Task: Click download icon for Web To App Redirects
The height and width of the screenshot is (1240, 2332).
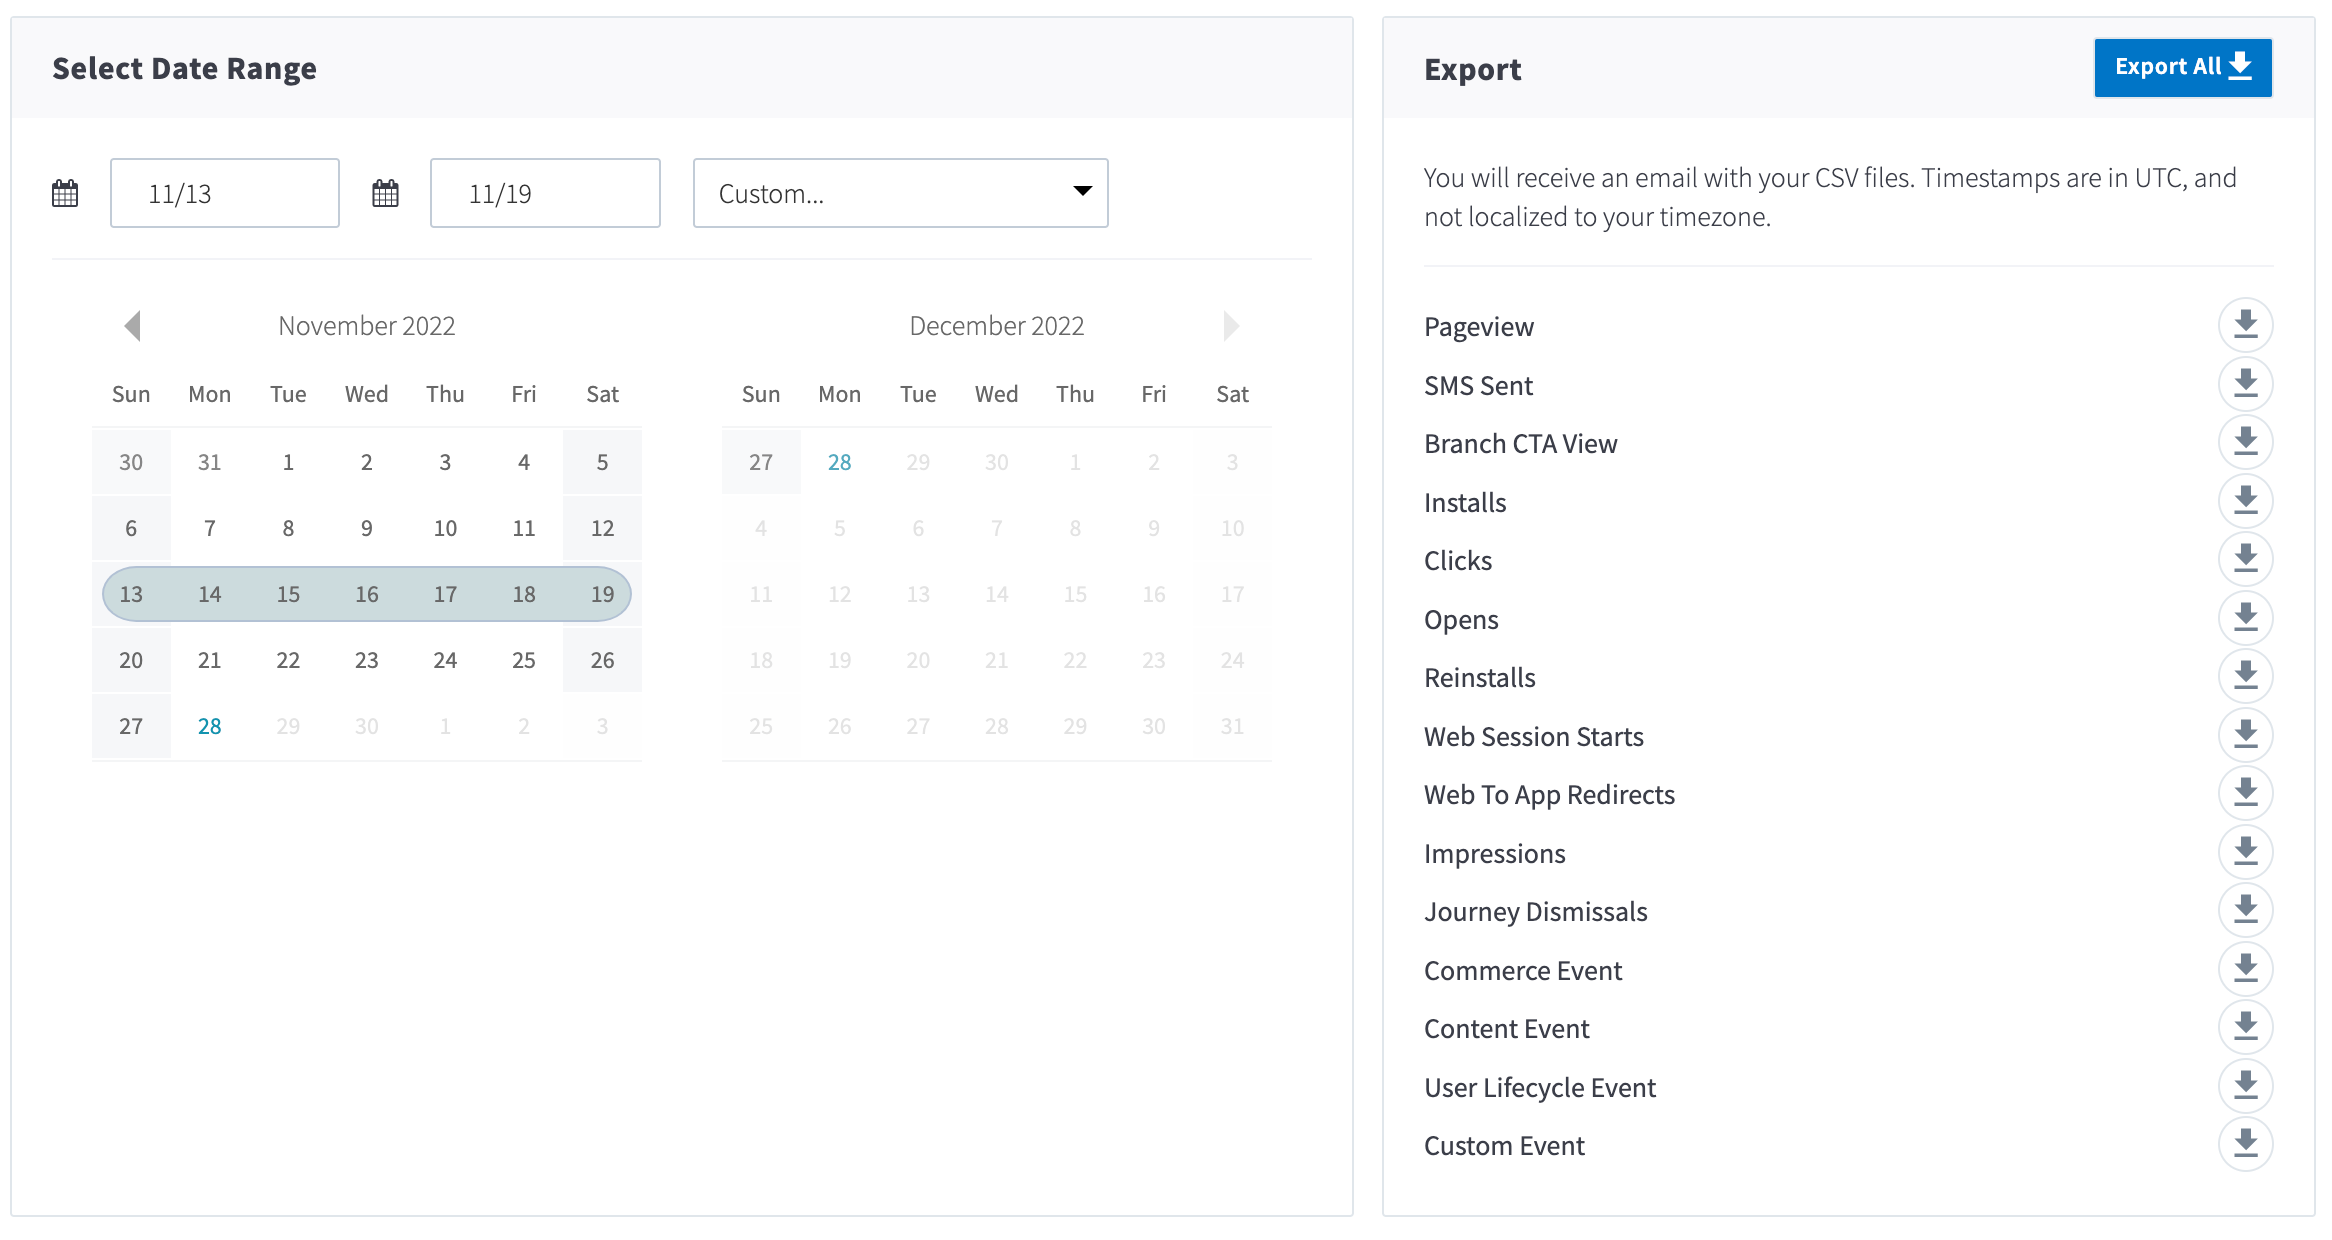Action: (2245, 793)
